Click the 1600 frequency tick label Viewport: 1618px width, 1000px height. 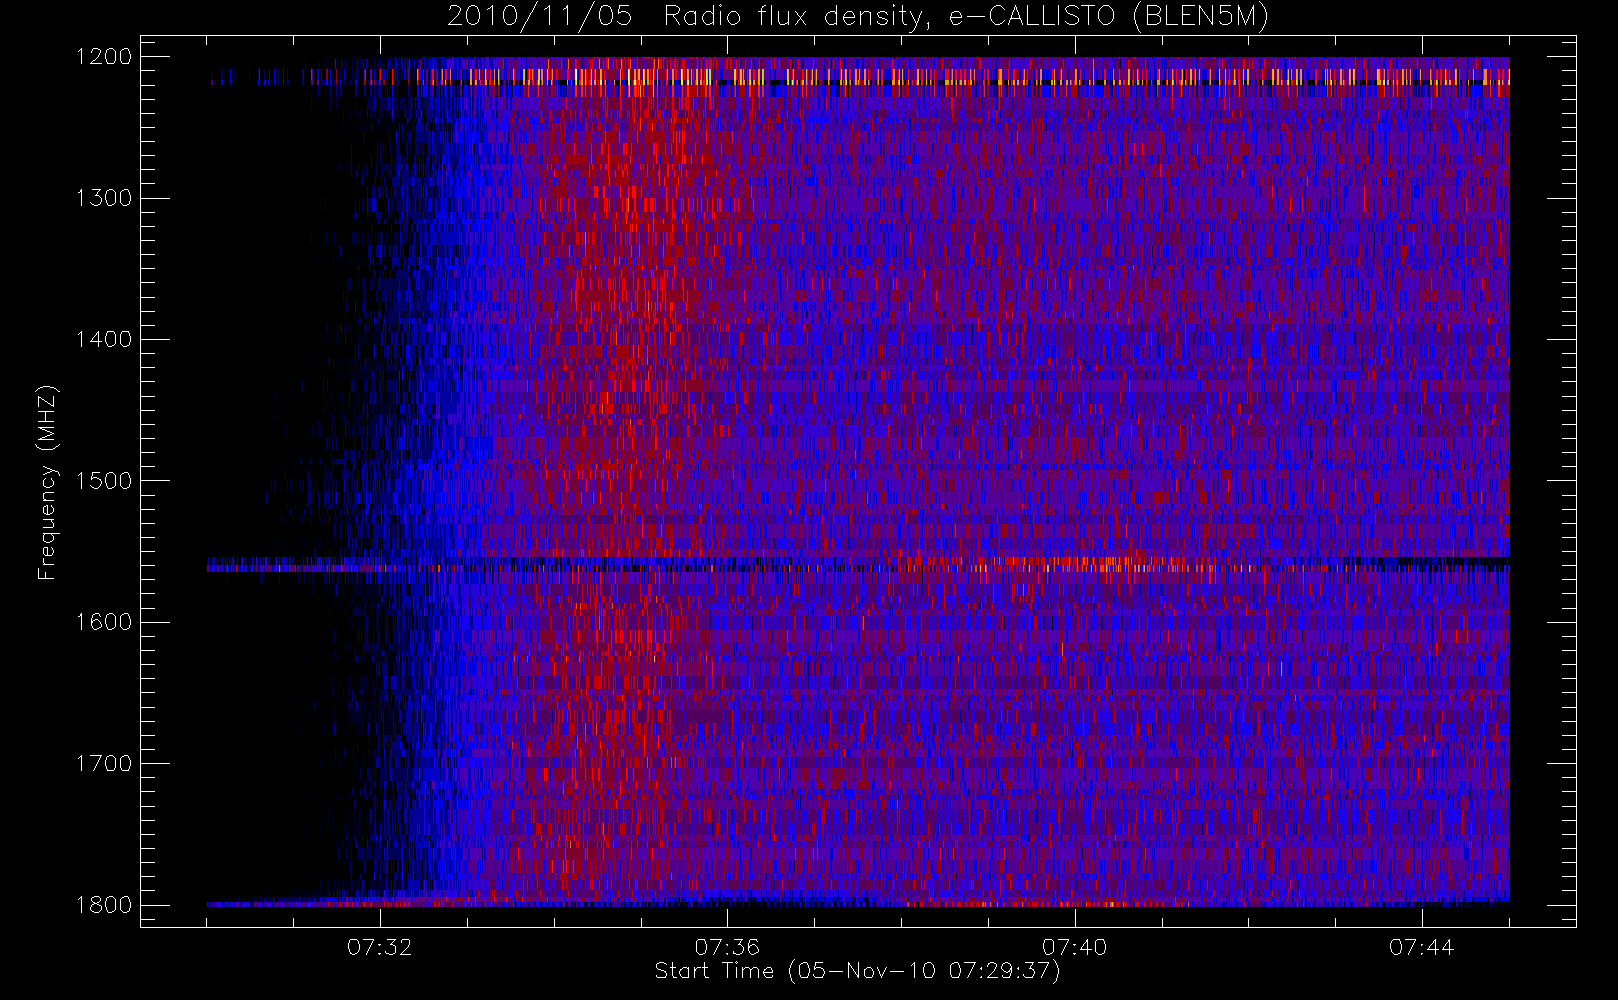(x=104, y=622)
